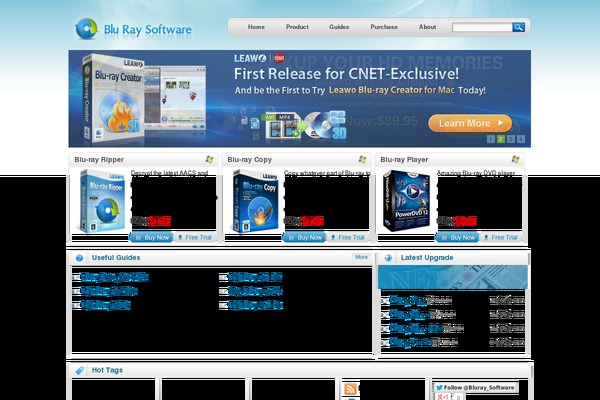This screenshot has width=600, height=400.
Task: Click the CNET logo in the banner
Action: [279, 58]
